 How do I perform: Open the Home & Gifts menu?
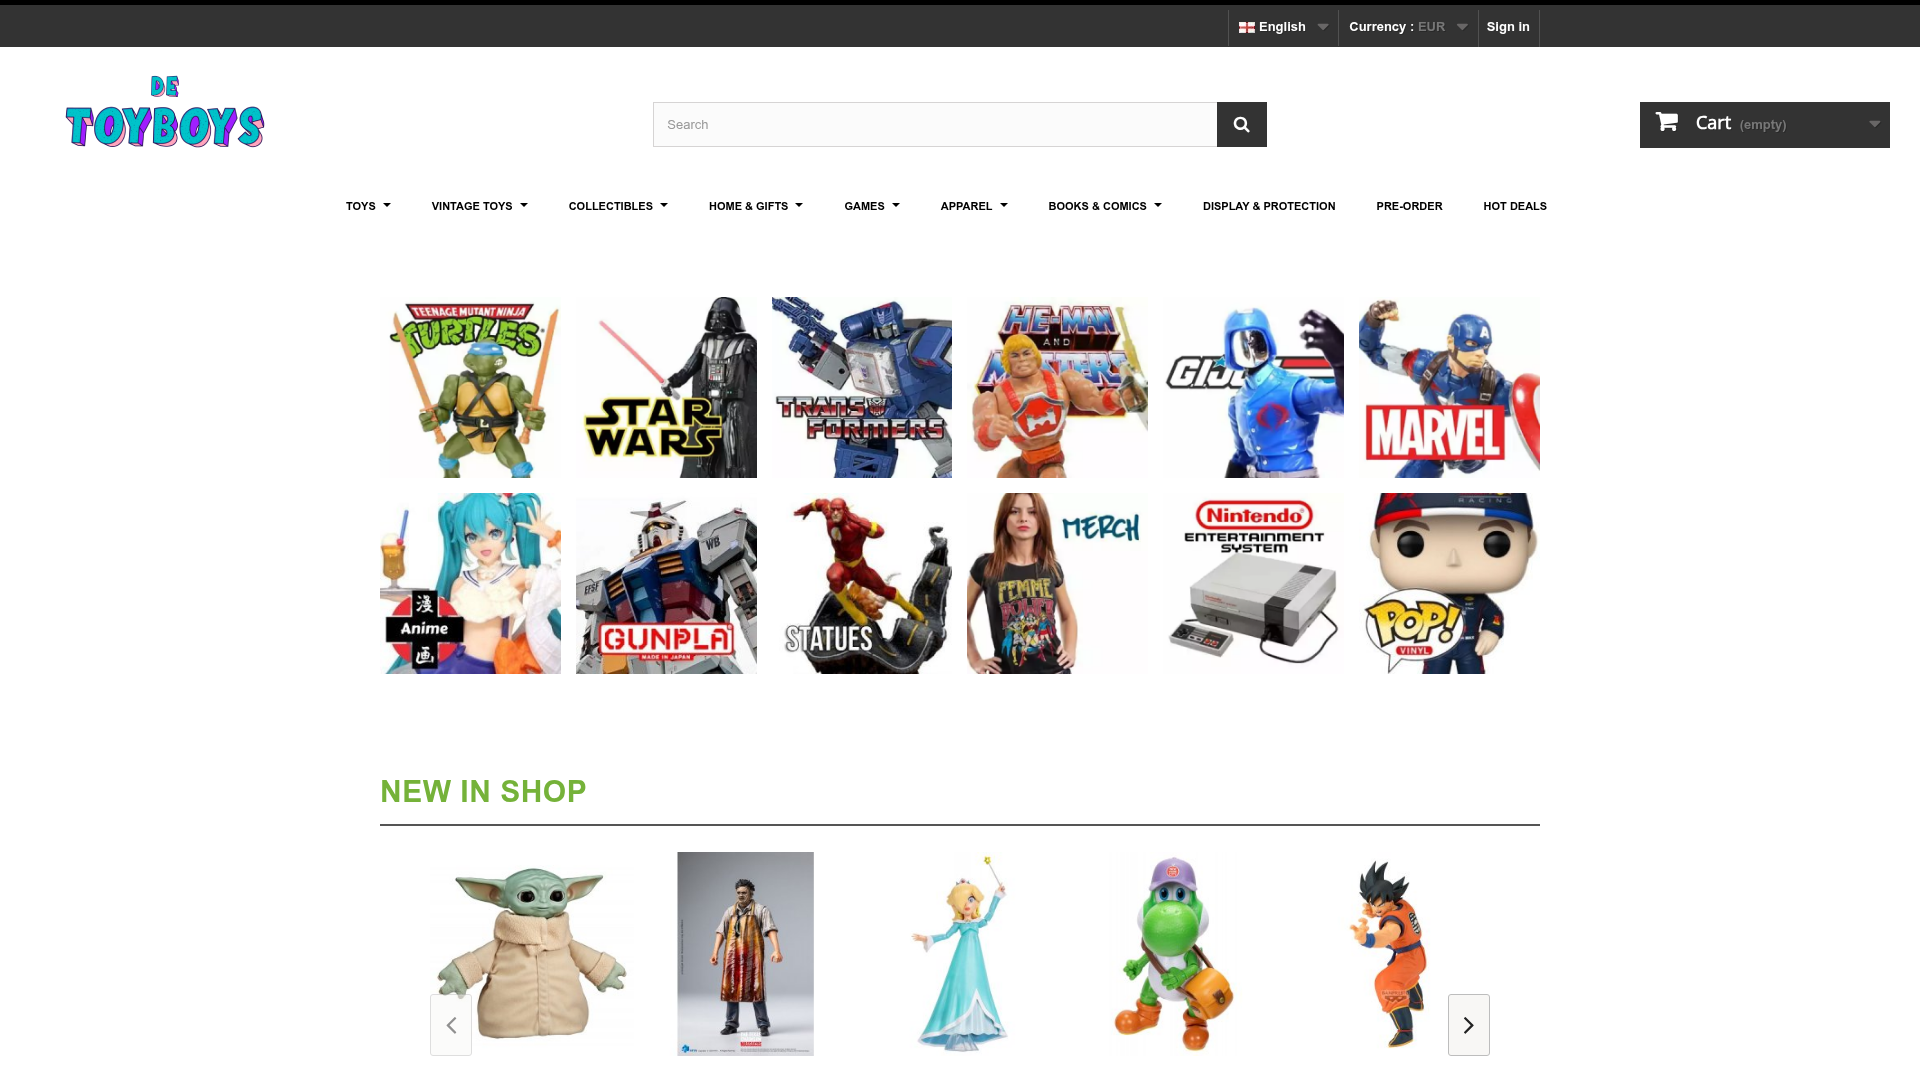(x=755, y=206)
